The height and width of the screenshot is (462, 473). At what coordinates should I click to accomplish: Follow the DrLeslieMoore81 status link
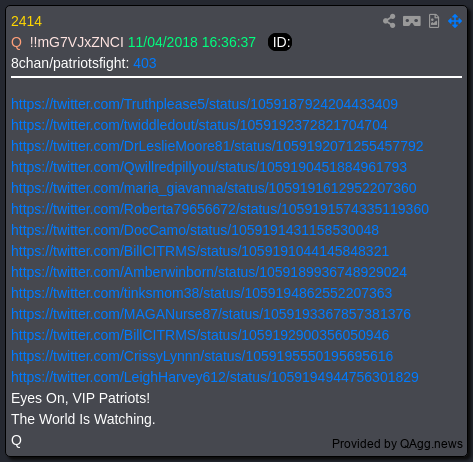(x=217, y=146)
